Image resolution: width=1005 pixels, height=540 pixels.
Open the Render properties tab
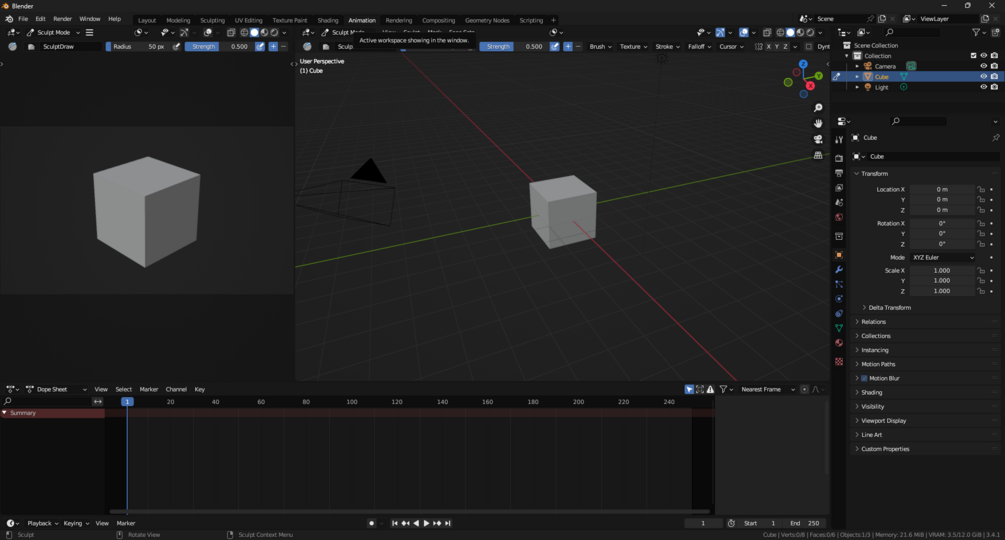[x=839, y=158]
